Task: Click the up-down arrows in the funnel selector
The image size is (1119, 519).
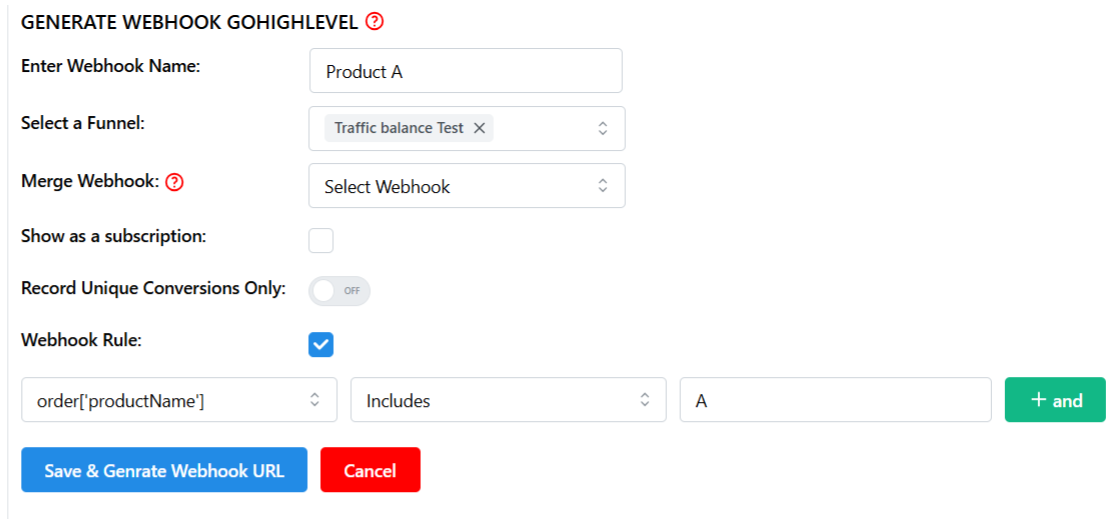Action: tap(602, 129)
